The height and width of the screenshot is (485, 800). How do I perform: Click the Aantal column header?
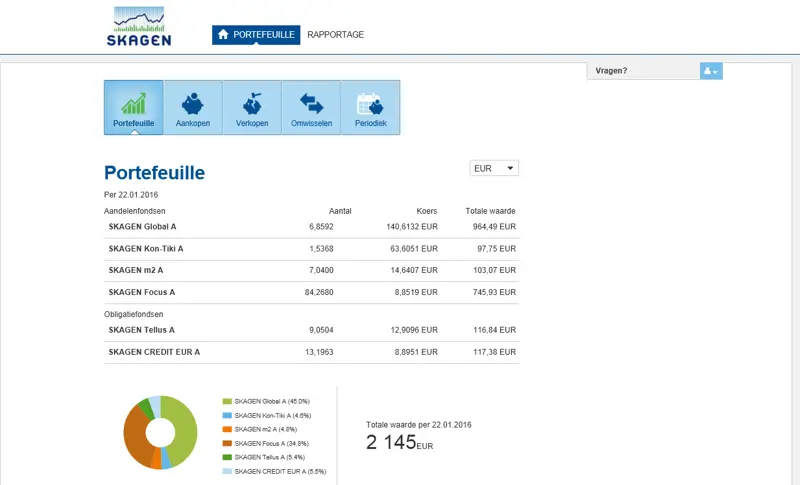[340, 211]
